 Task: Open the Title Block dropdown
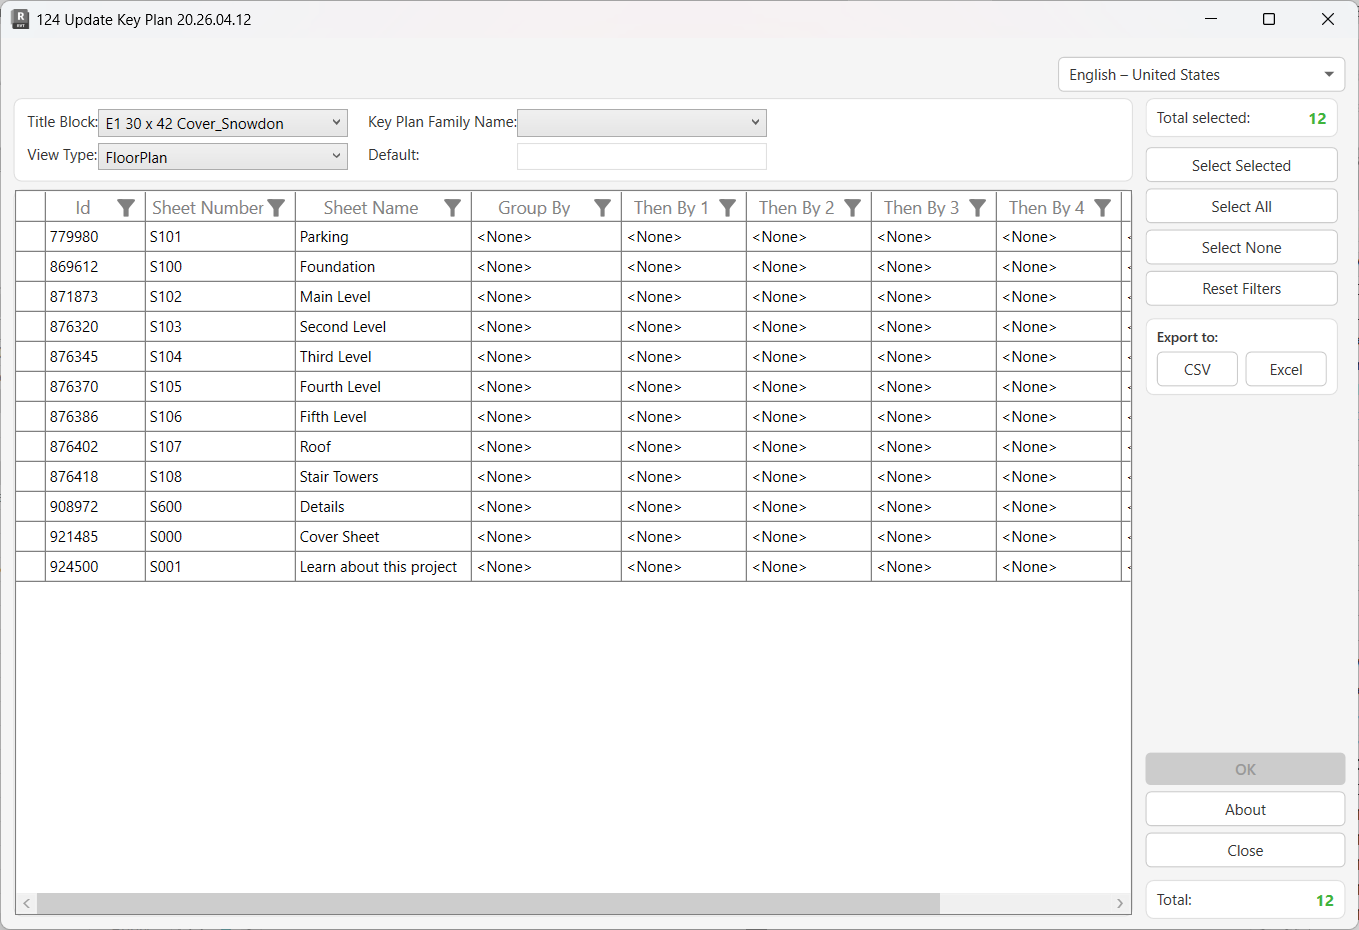coord(336,122)
